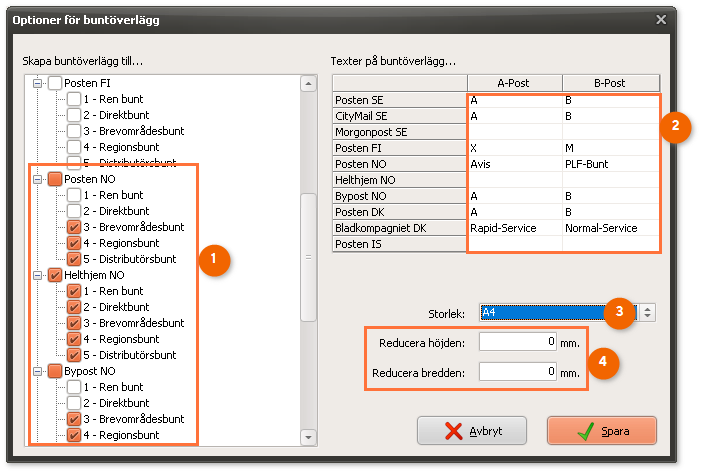Toggle the Posten NO parent checkbox

[55, 179]
